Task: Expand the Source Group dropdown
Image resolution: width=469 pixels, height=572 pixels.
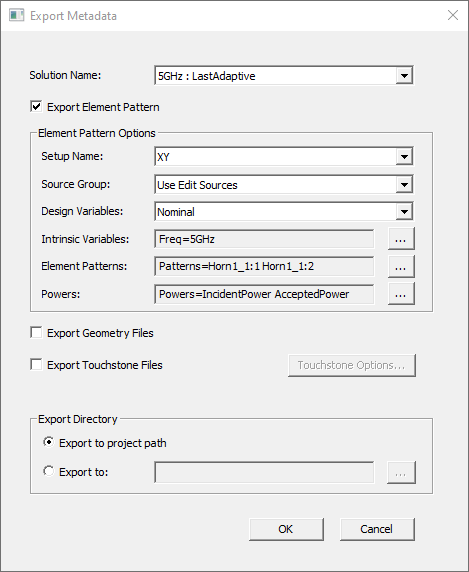Action: click(404, 185)
